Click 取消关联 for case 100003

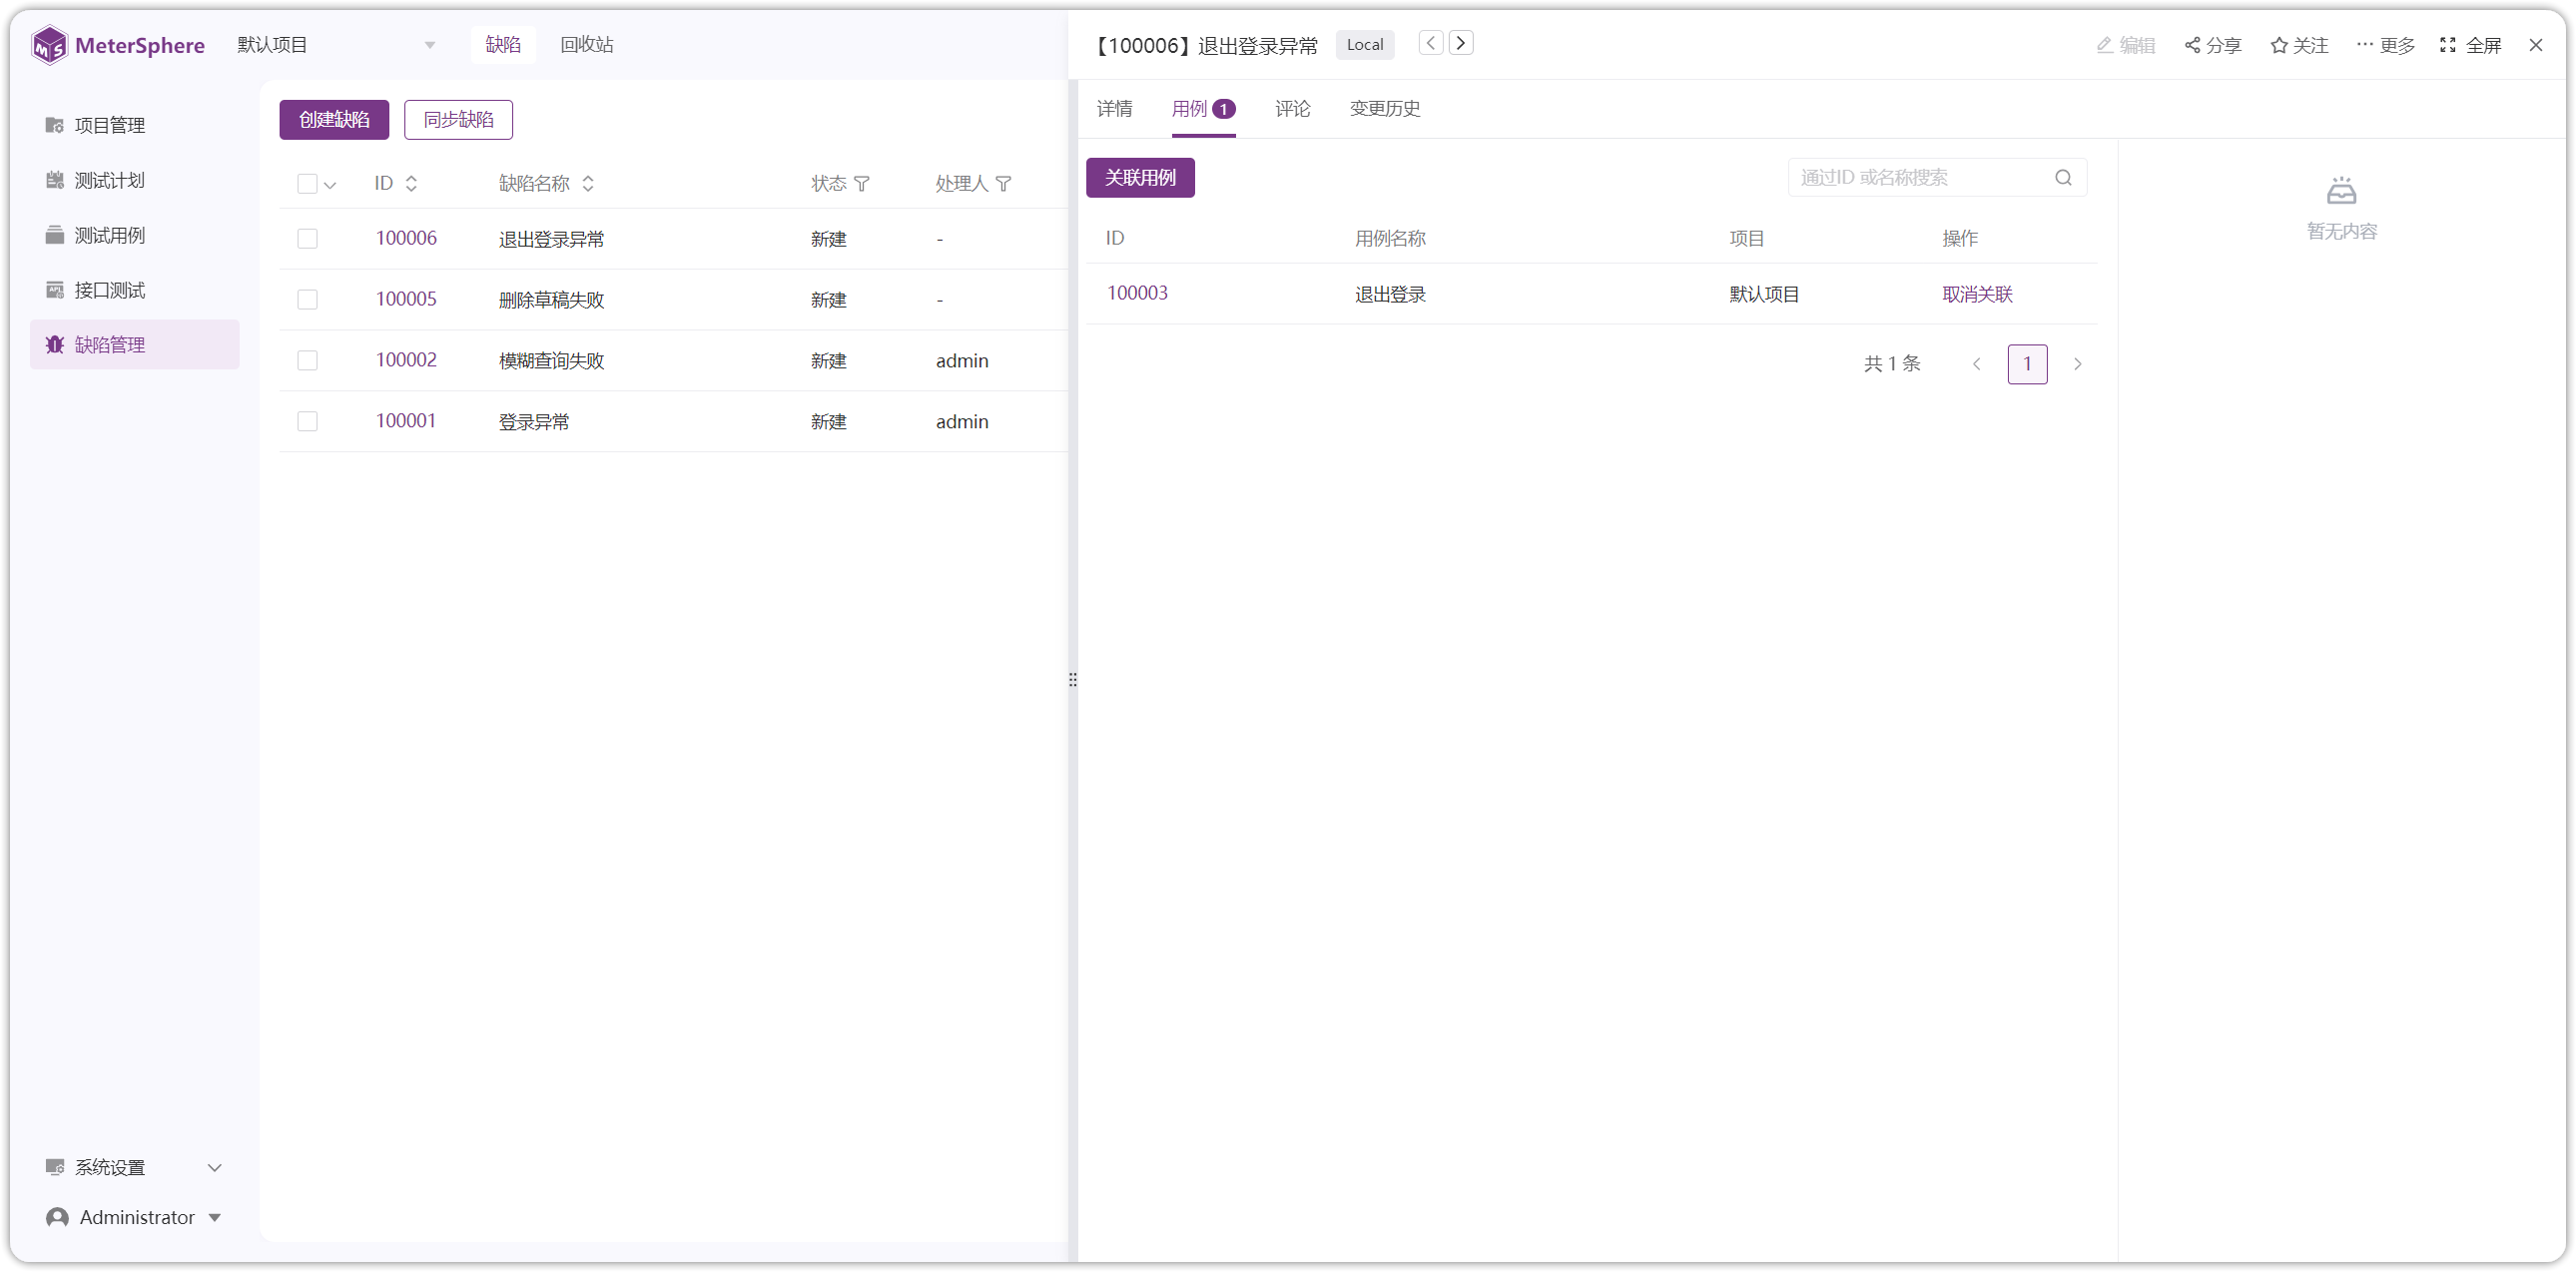click(1977, 294)
